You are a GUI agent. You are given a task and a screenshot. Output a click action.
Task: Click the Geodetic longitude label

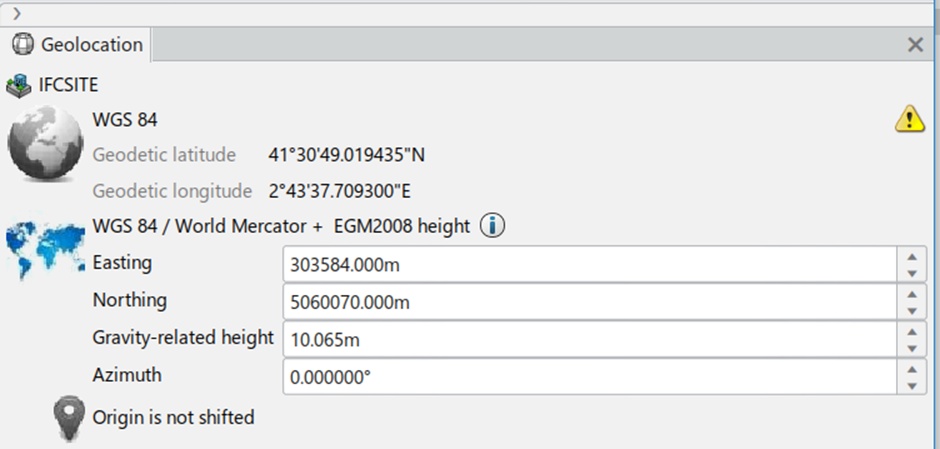click(172, 191)
